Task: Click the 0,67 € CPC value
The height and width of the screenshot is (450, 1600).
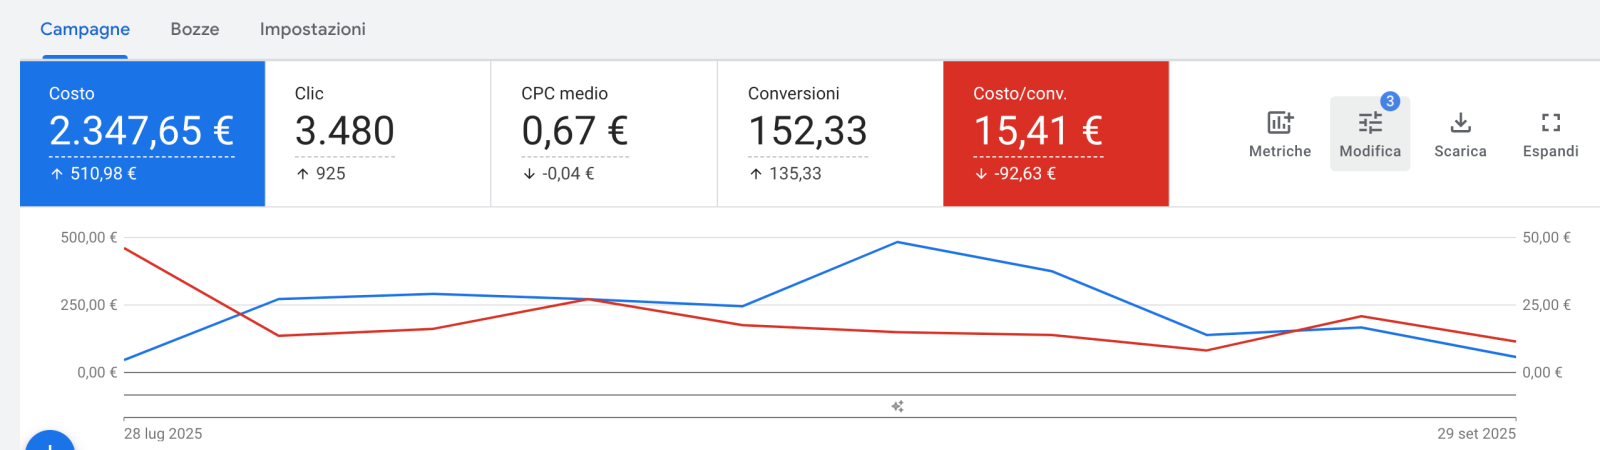Action: click(575, 131)
